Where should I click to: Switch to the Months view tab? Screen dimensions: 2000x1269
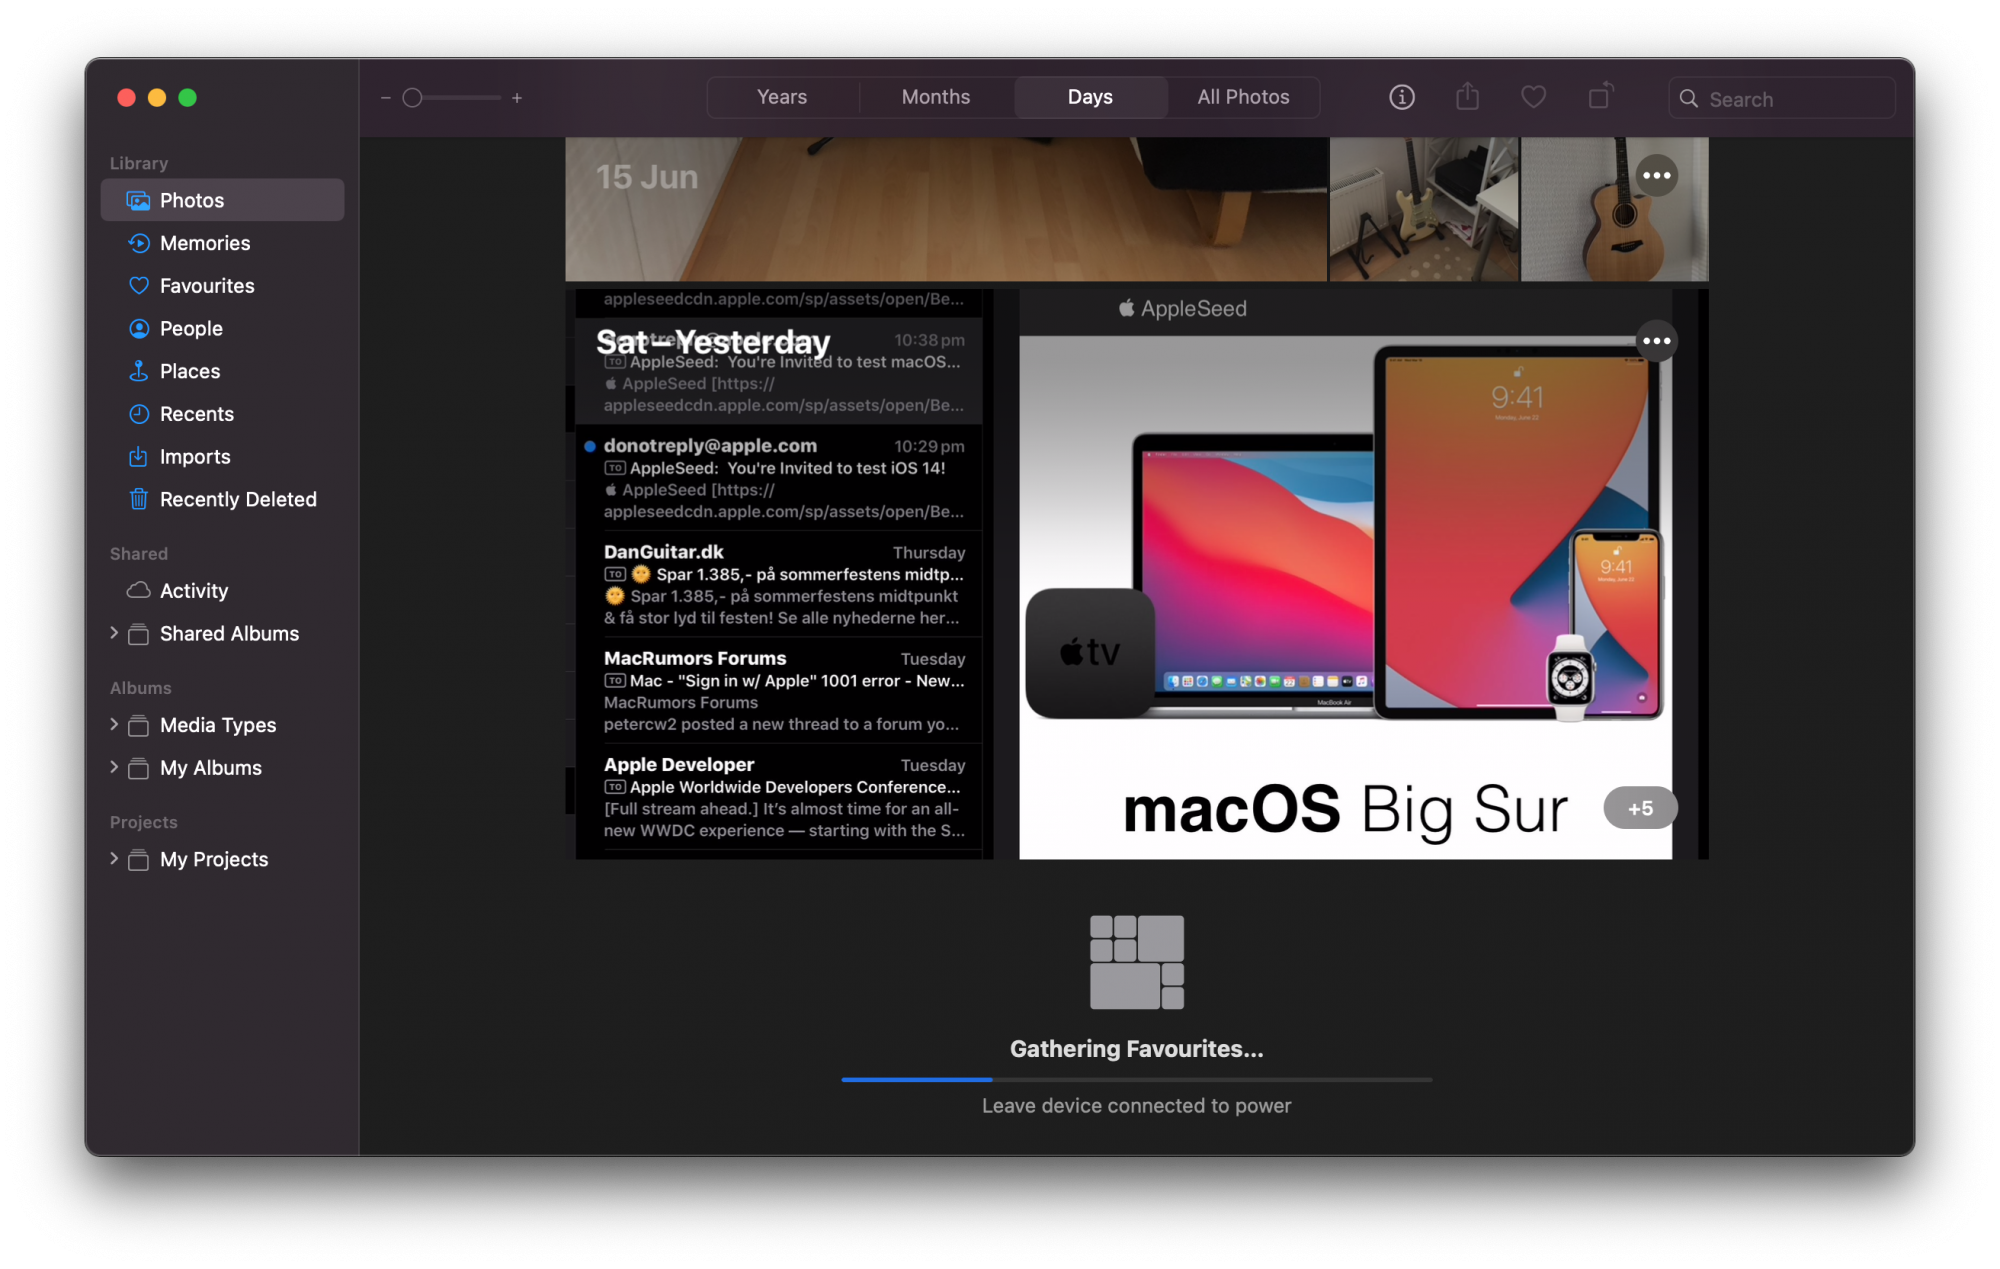(935, 97)
